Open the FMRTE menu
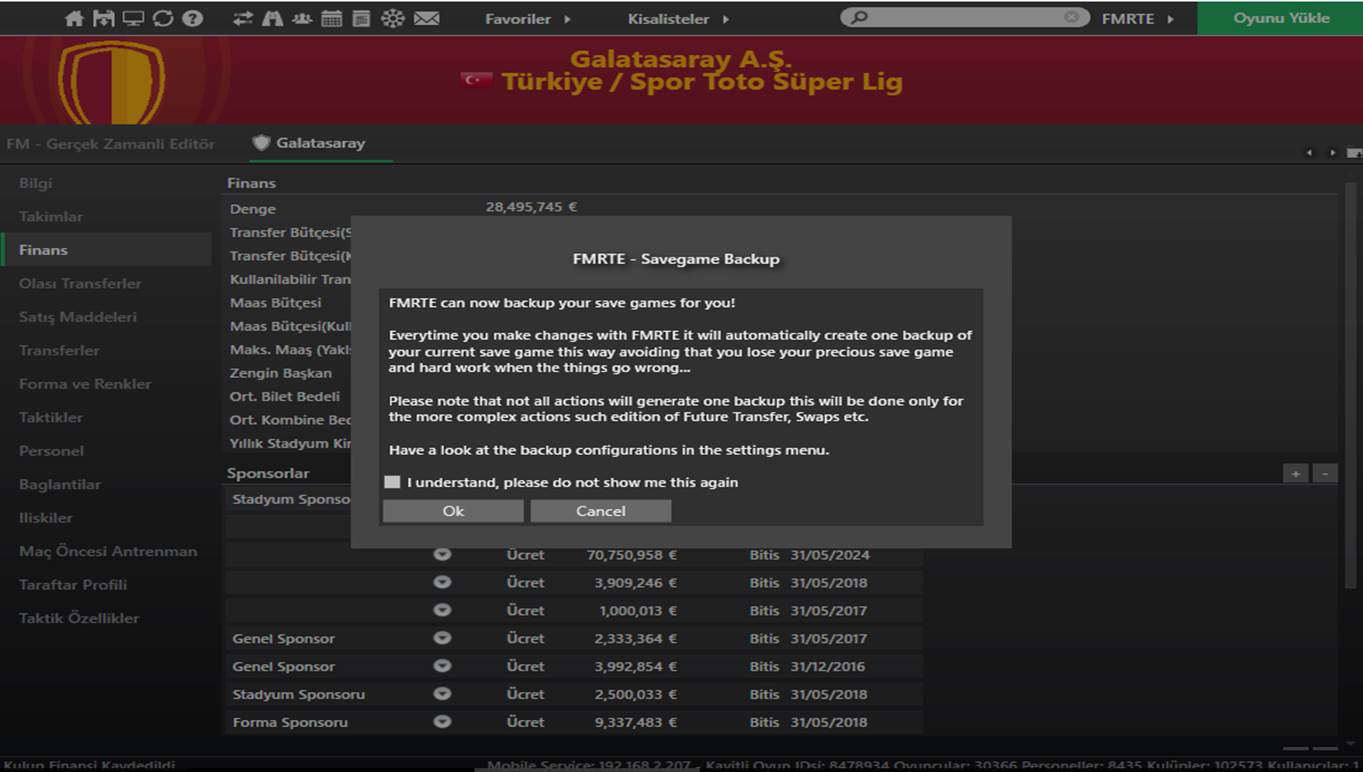This screenshot has width=1363, height=772. (1137, 18)
